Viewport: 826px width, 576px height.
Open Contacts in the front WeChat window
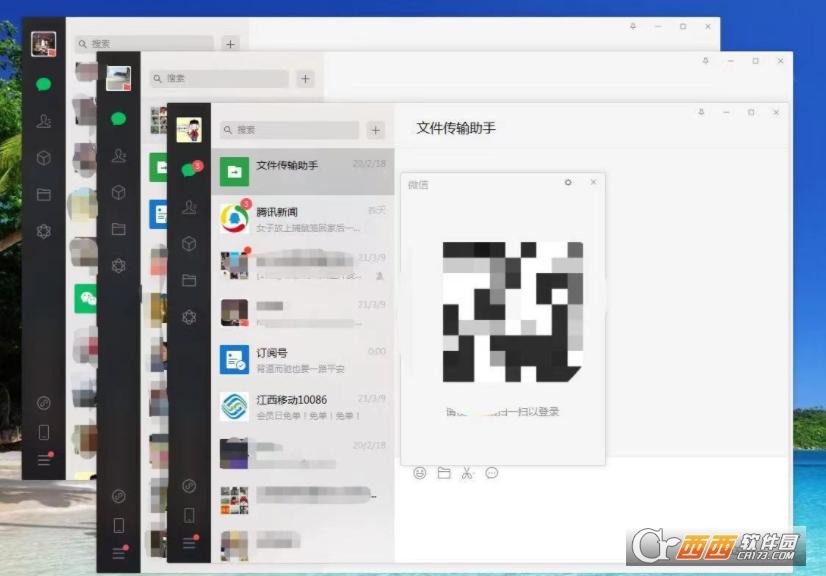tap(189, 207)
